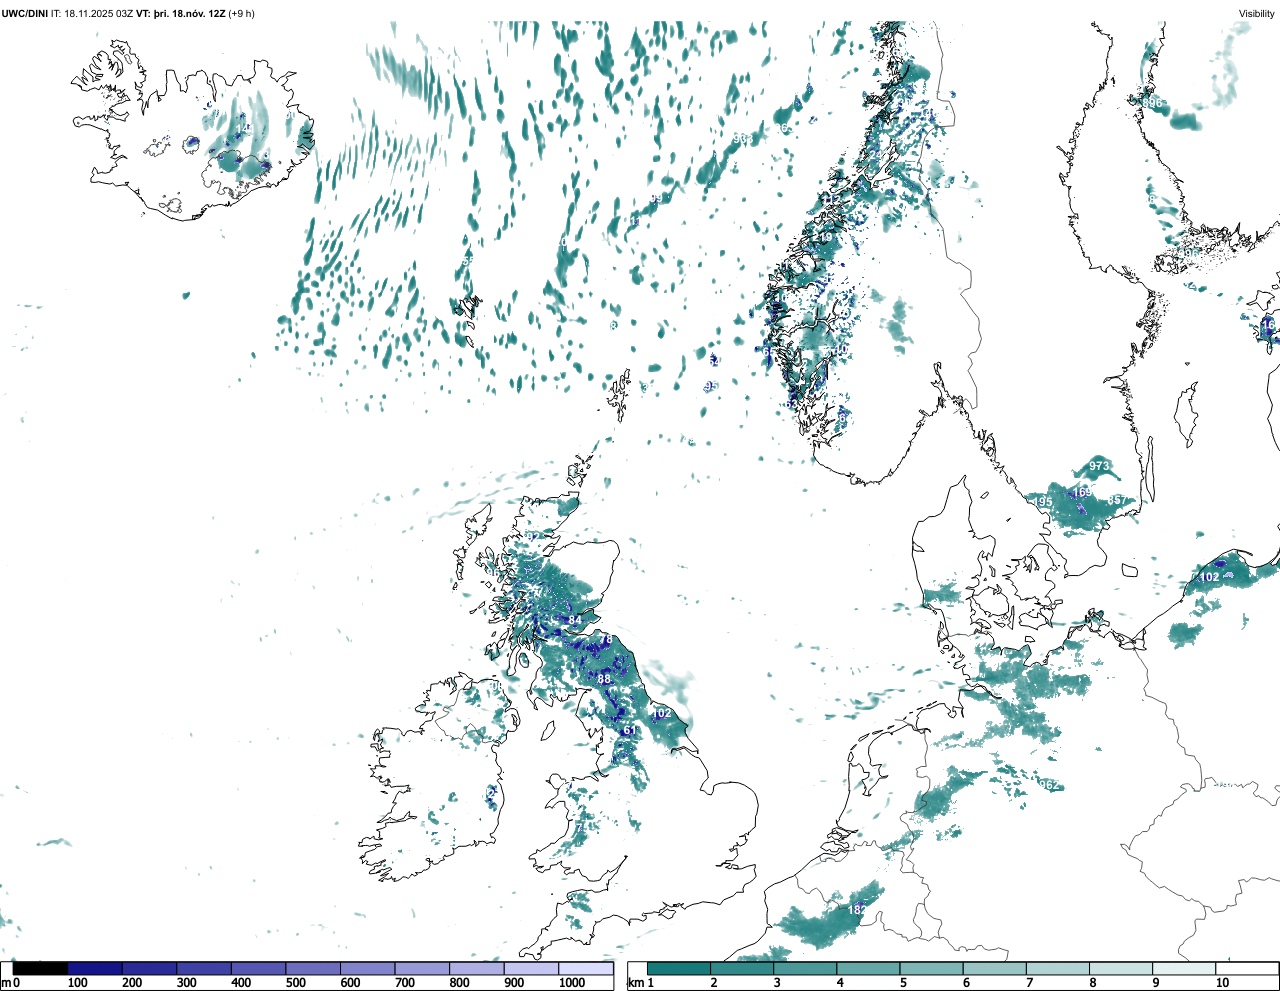Click the '102' value on Polish Baltic coast

[x=1209, y=577]
